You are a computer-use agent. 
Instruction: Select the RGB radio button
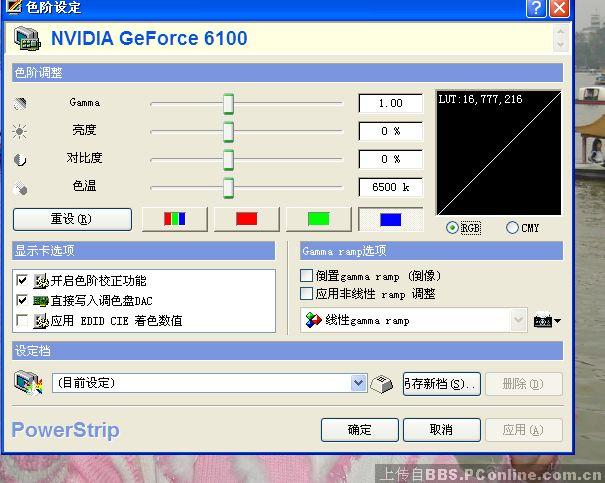[452, 228]
